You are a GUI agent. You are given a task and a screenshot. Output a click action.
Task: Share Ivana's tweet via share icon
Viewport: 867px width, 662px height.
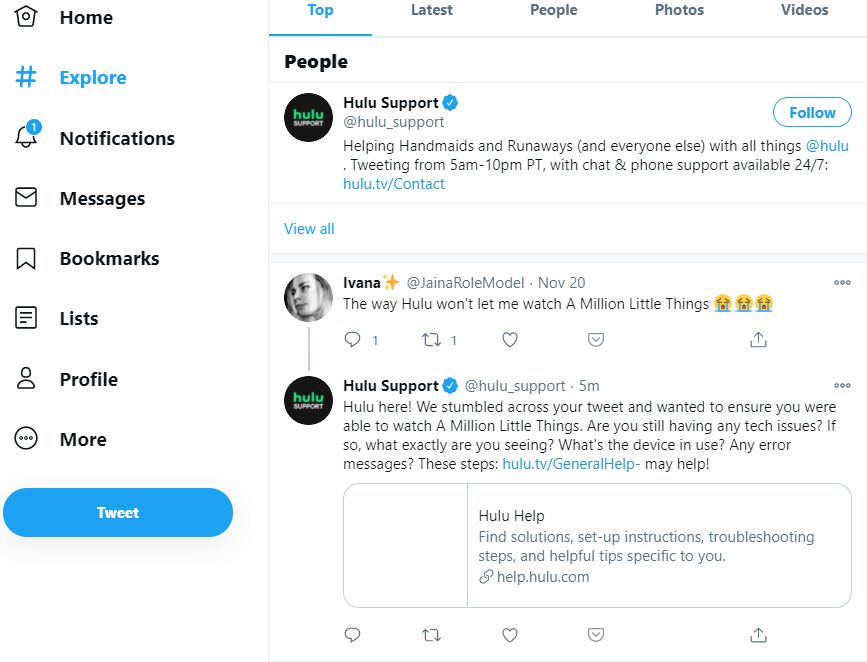coord(758,340)
